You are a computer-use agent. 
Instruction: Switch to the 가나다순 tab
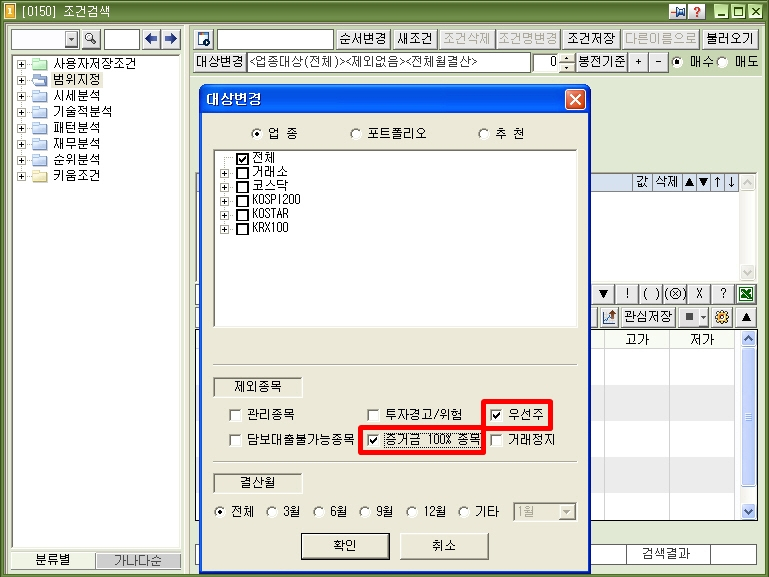(138, 561)
